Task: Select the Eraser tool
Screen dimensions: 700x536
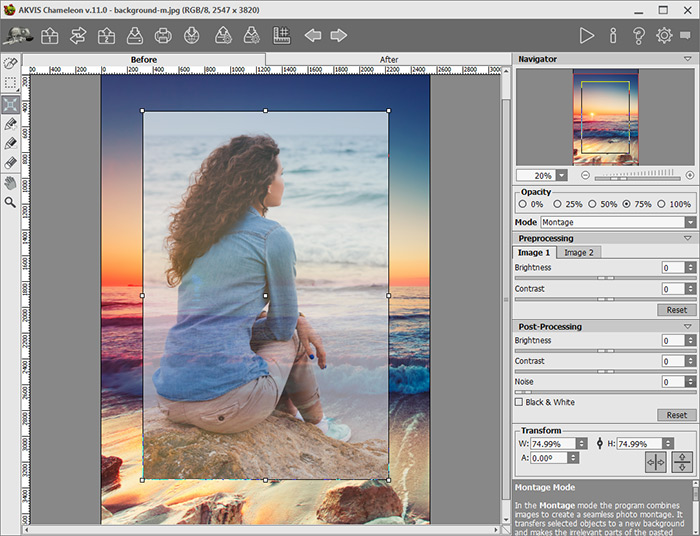Action: point(10,163)
